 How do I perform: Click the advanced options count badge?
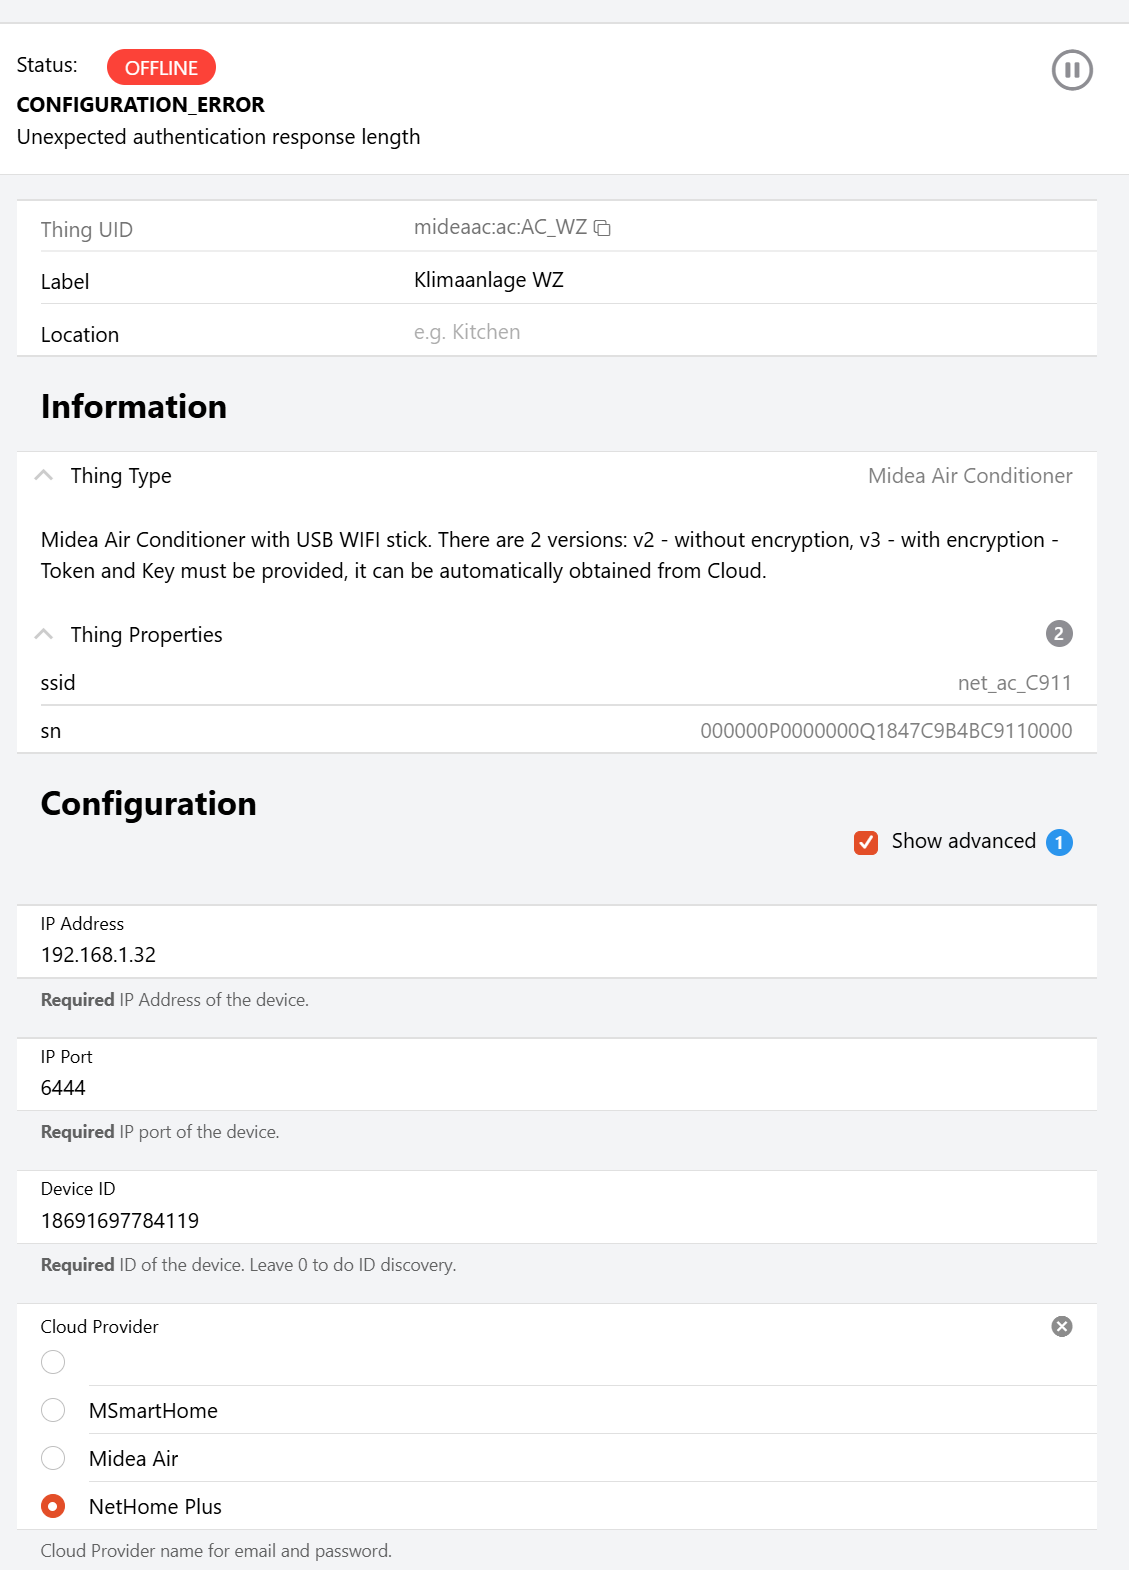1059,842
